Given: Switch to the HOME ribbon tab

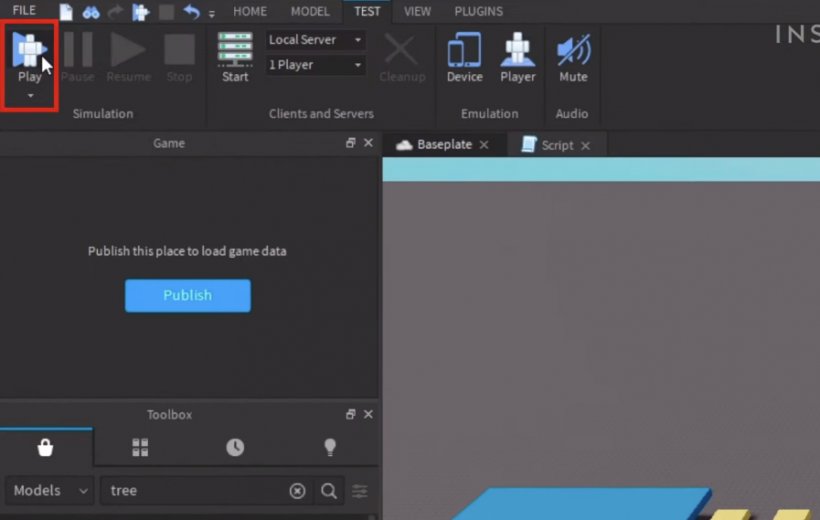Looking at the screenshot, I should coord(250,11).
